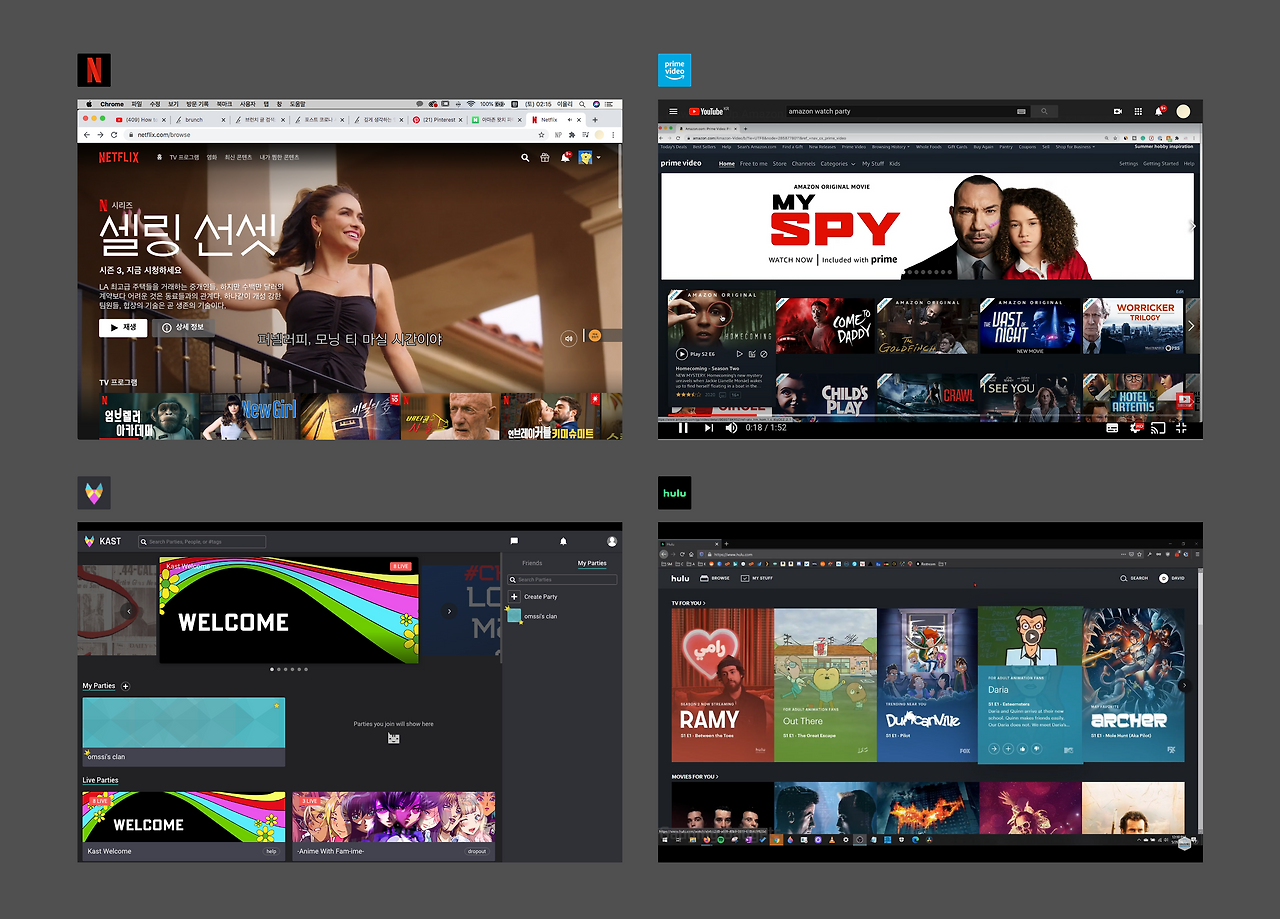1280x919 pixels.
Task: Open YouTube notifications bell
Action: point(1160,111)
